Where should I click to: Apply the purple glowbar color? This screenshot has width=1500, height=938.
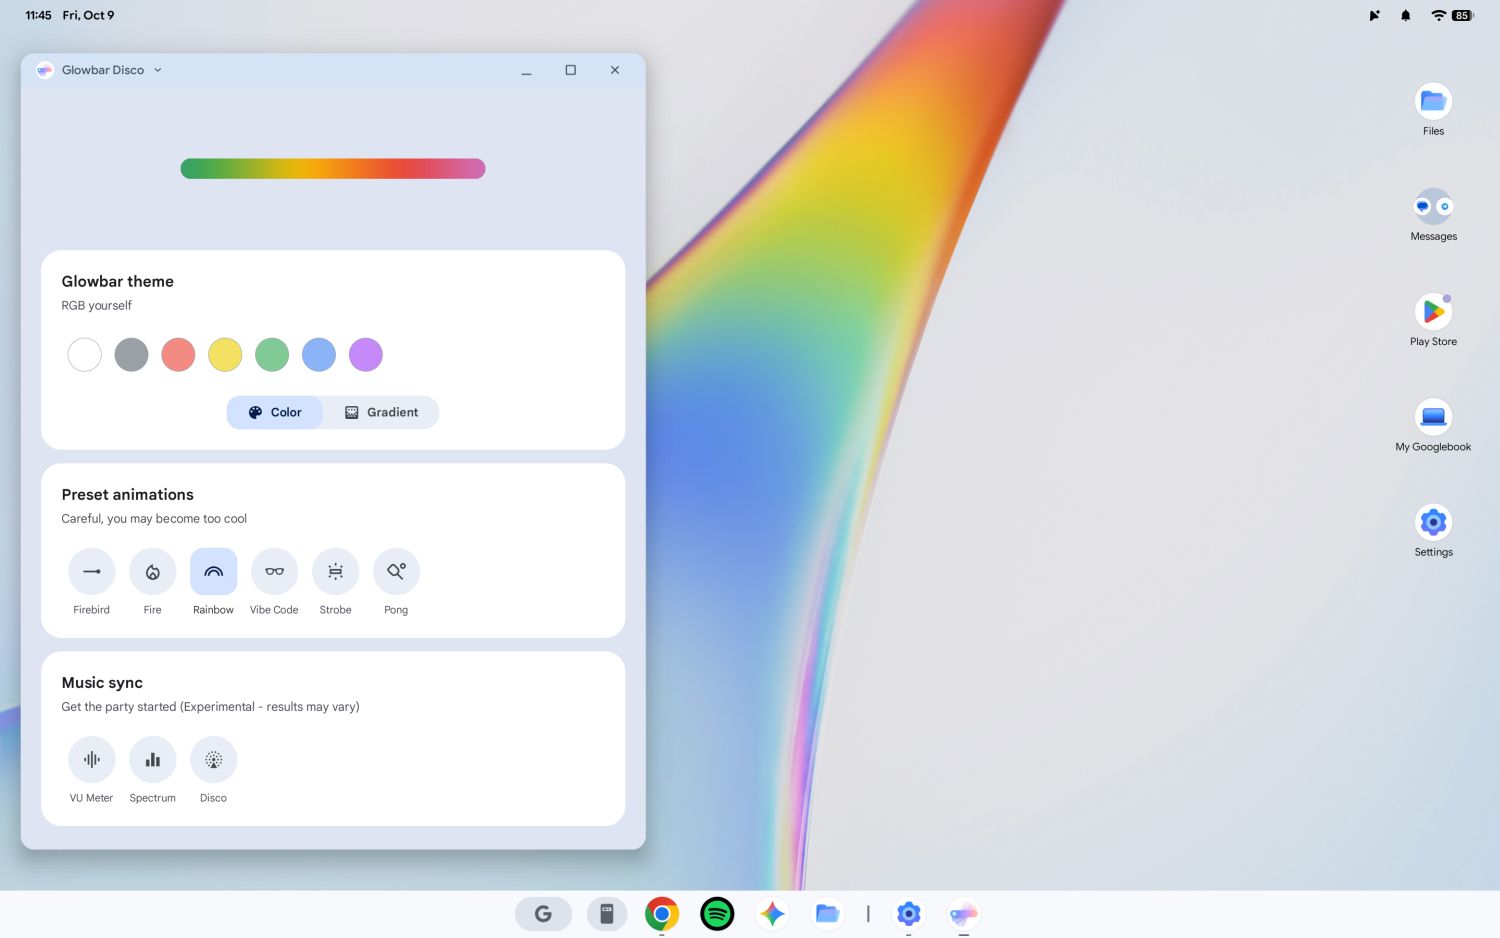[x=366, y=354]
